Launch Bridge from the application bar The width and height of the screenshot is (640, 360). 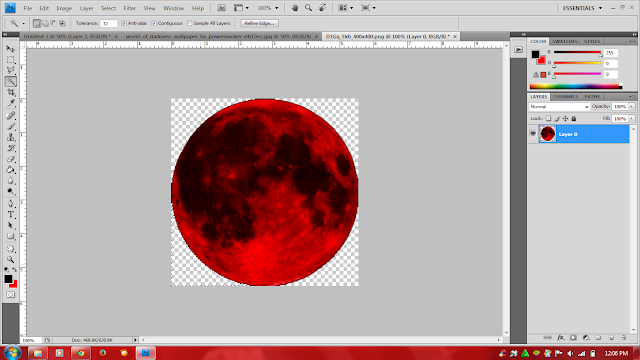coord(222,8)
